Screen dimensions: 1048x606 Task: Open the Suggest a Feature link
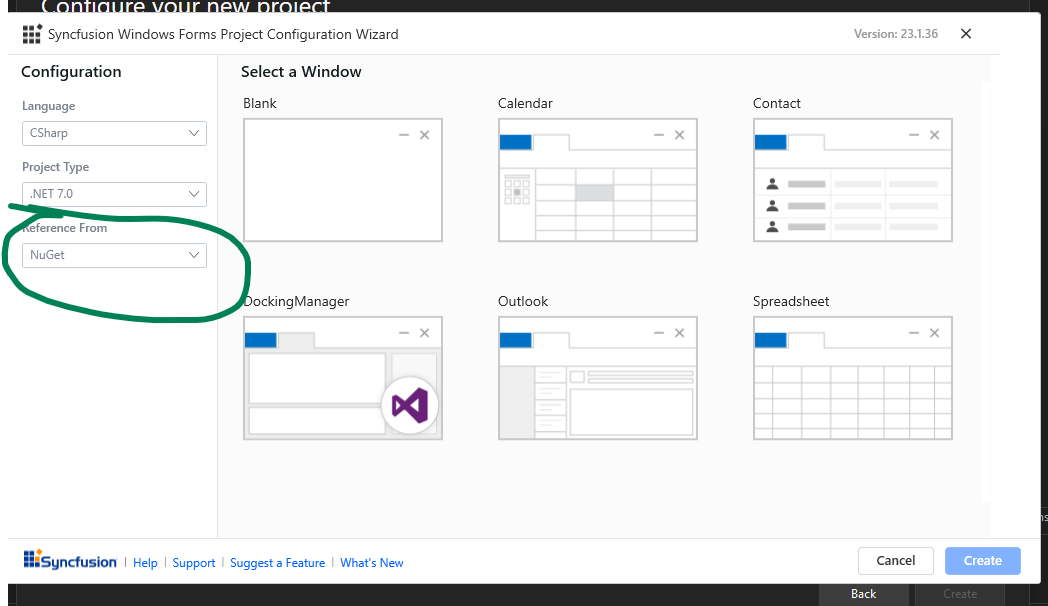click(277, 563)
